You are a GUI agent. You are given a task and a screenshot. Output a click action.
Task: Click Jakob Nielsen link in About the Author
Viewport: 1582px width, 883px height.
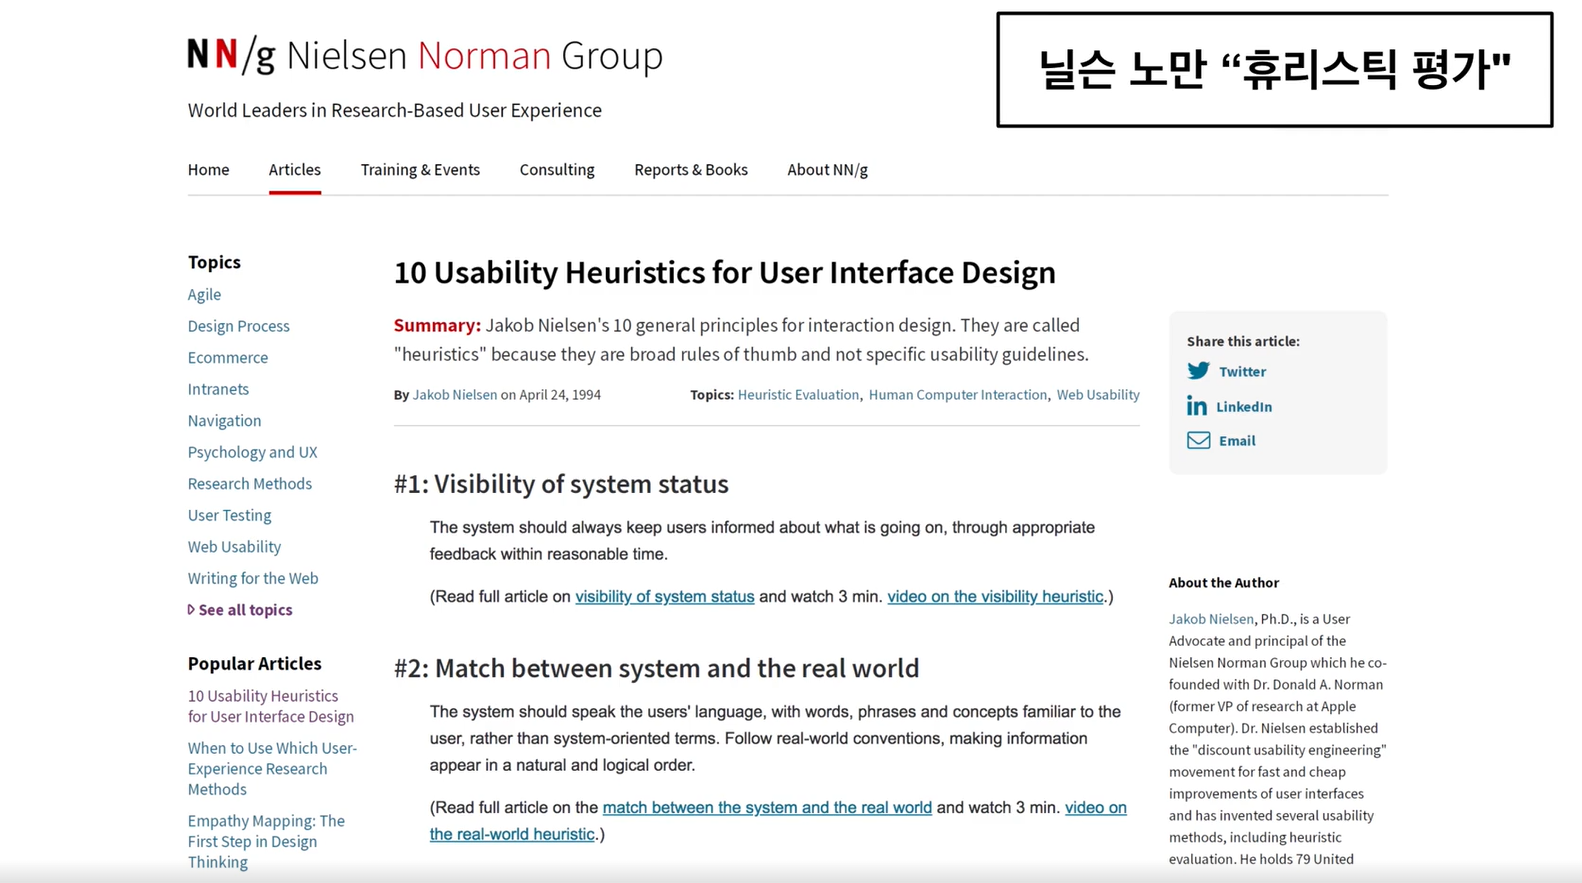click(x=1211, y=619)
